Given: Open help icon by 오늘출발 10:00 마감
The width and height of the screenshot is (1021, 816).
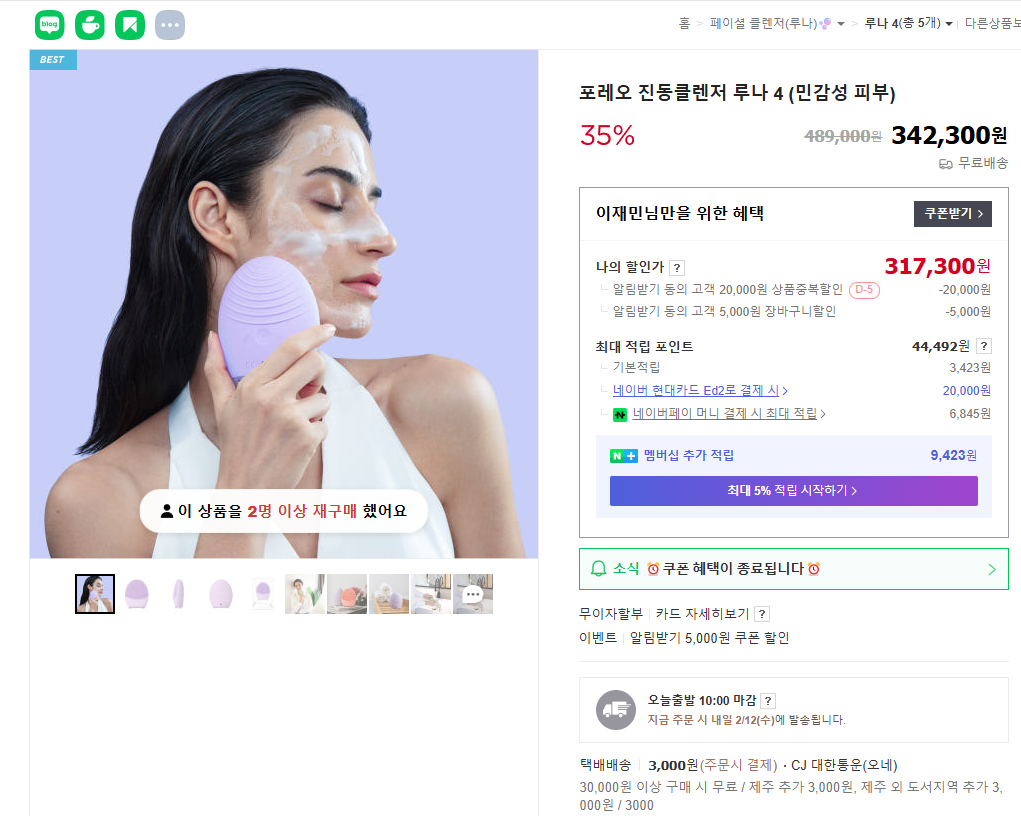Looking at the screenshot, I should click(768, 701).
